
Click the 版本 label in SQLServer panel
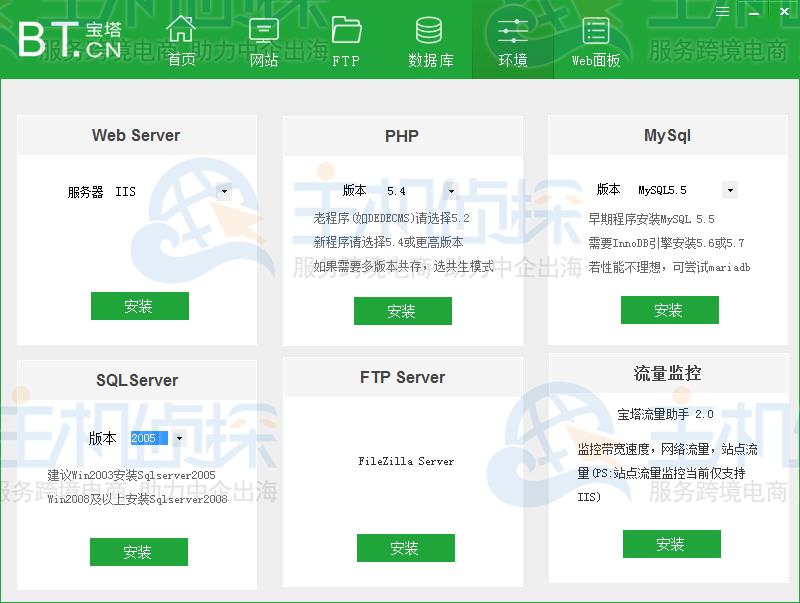102,438
